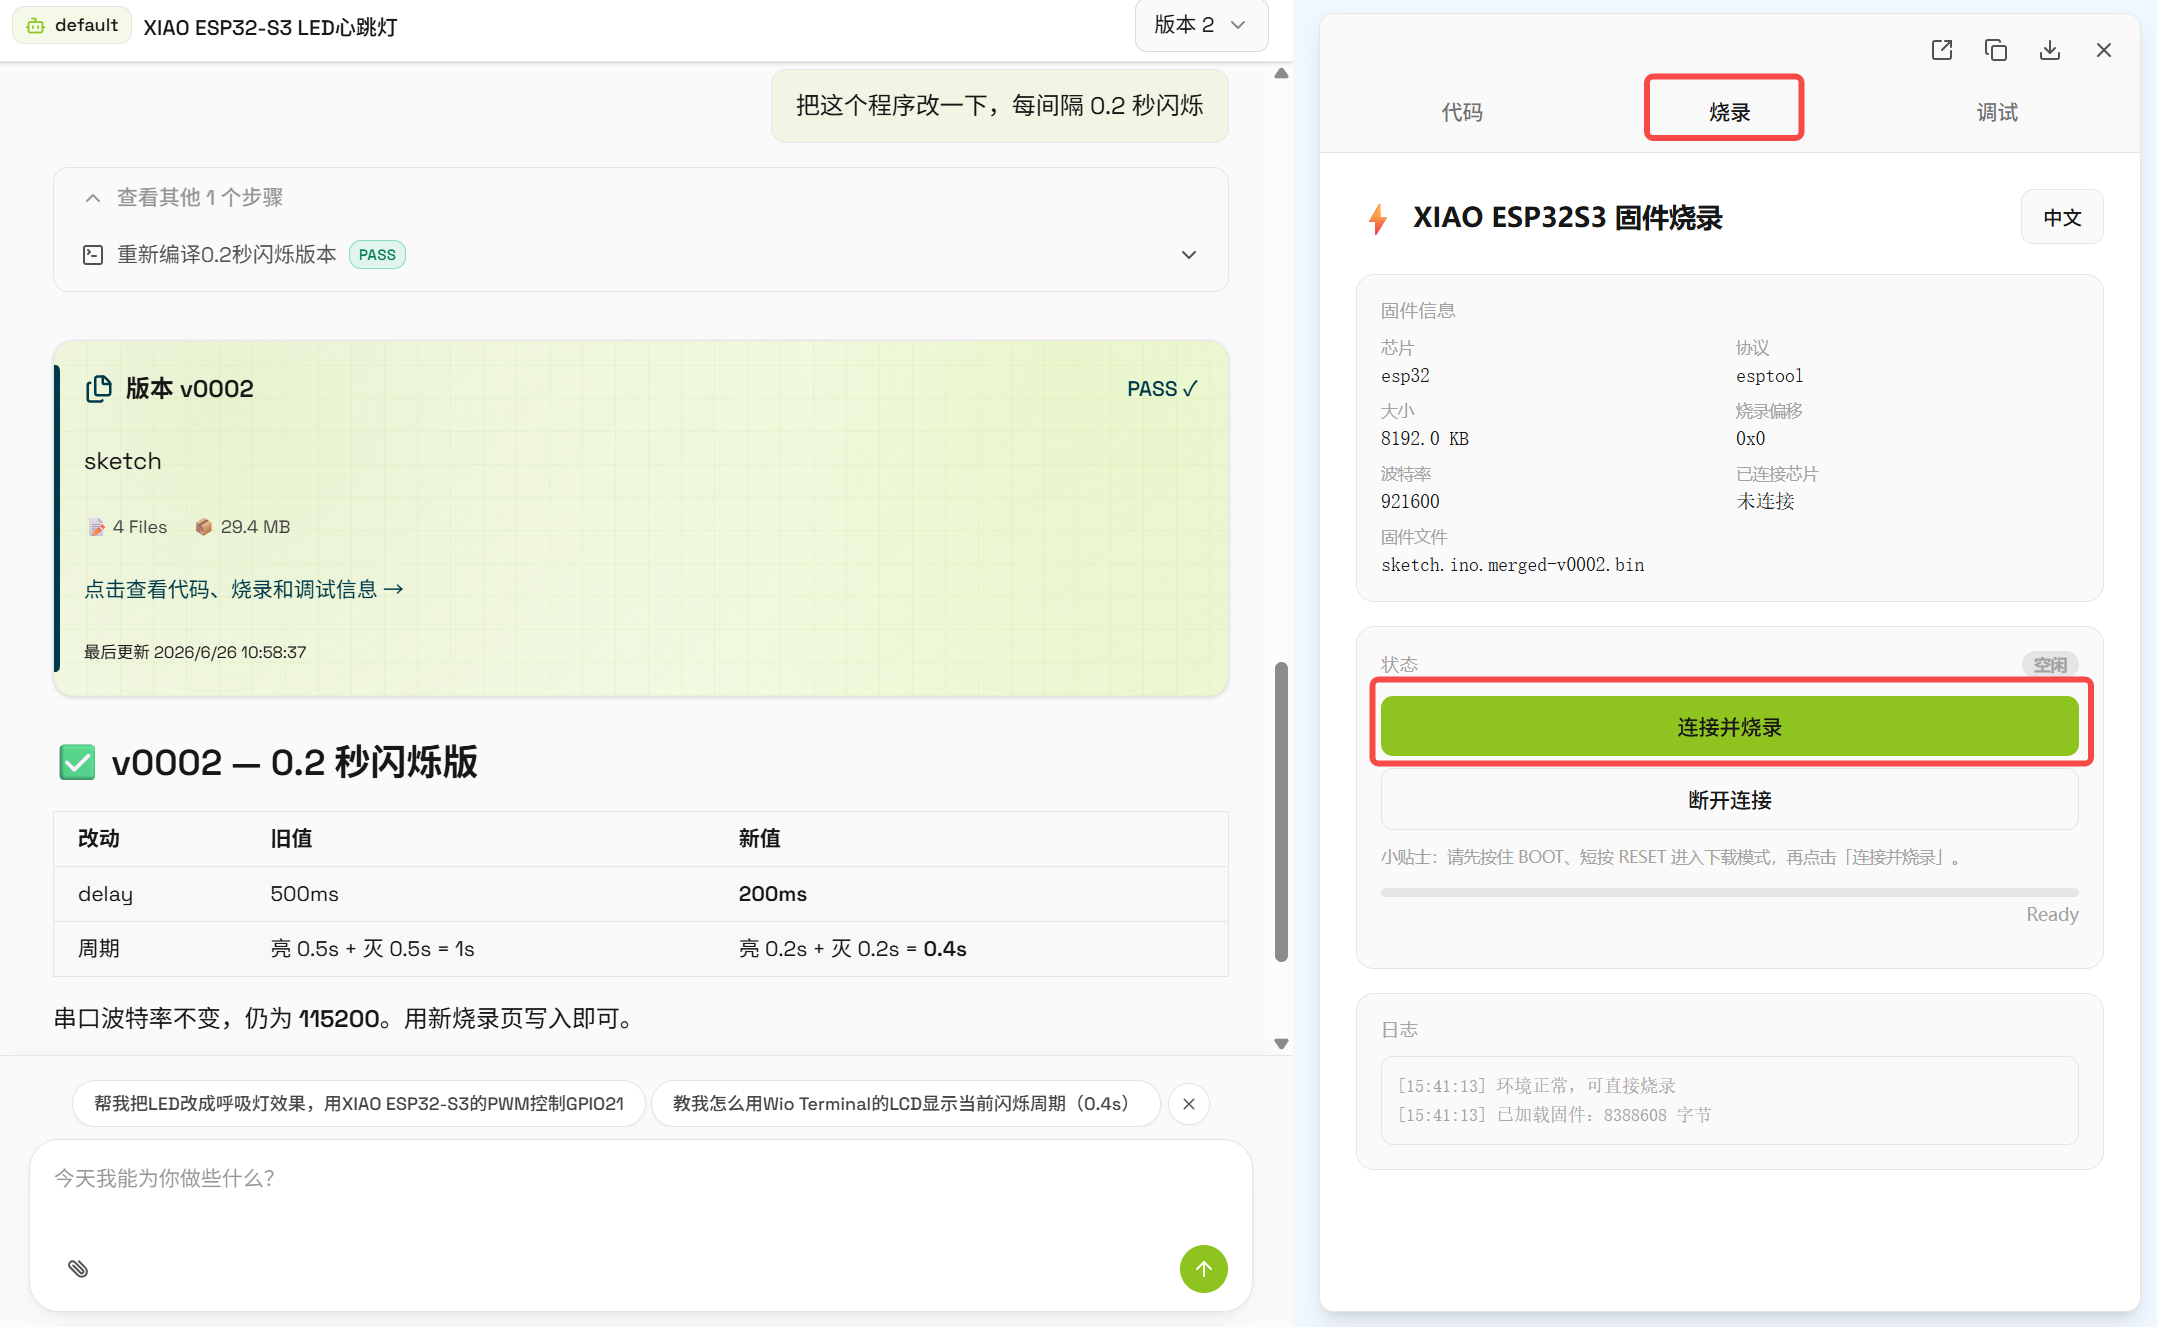Click the size value 8192.0 KB
This screenshot has width=2157, height=1327.
coord(1425,439)
